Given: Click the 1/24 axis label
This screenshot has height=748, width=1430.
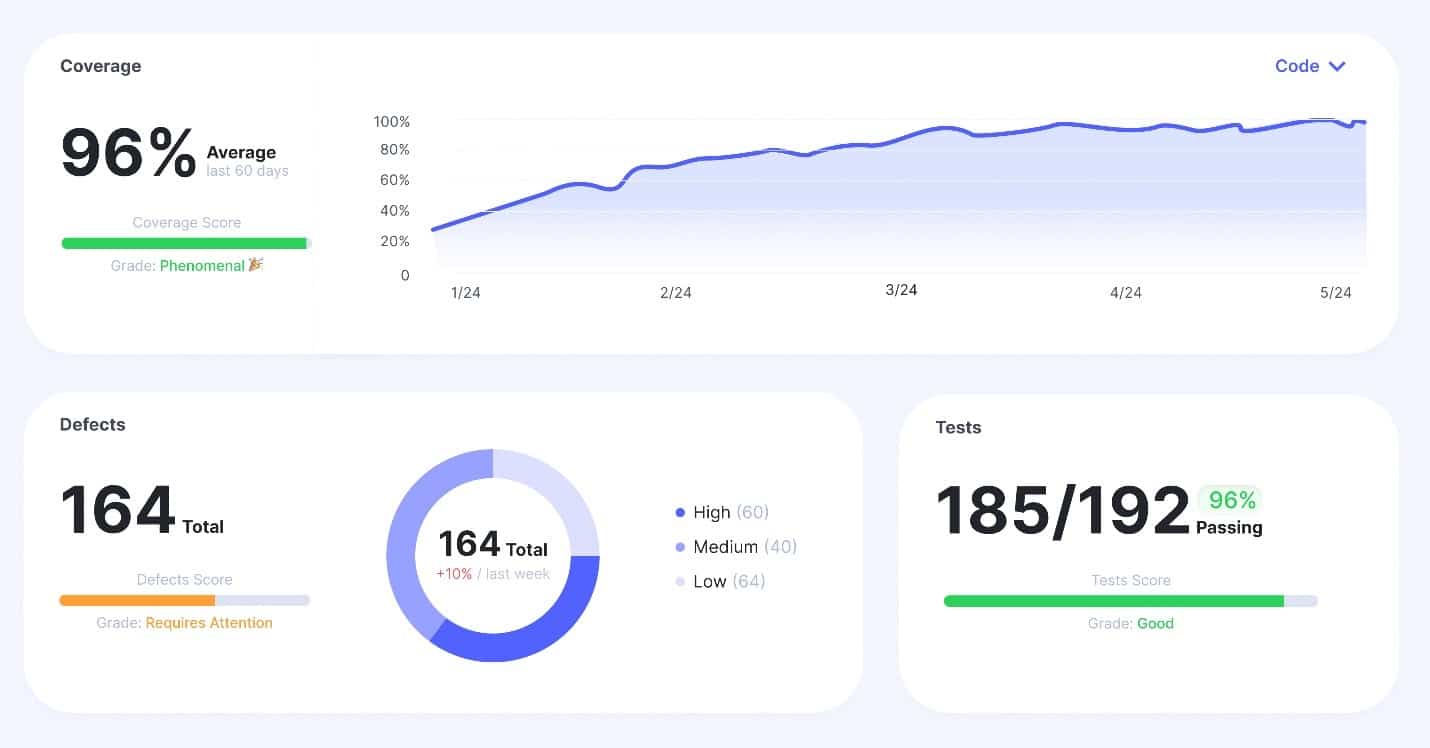Looking at the screenshot, I should coord(465,292).
